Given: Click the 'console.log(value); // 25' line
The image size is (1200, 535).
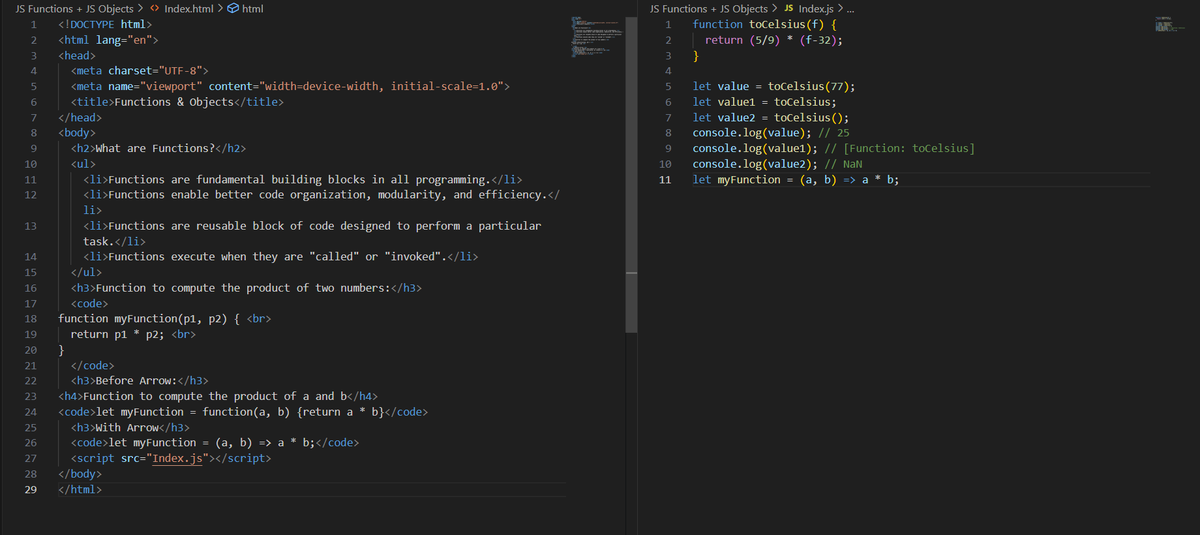Looking at the screenshot, I should (771, 132).
